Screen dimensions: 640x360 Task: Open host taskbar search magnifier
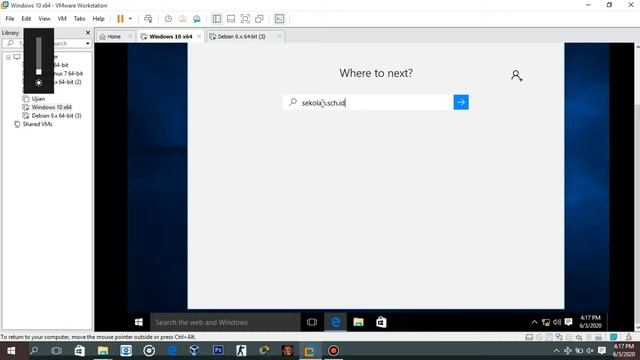point(34,351)
